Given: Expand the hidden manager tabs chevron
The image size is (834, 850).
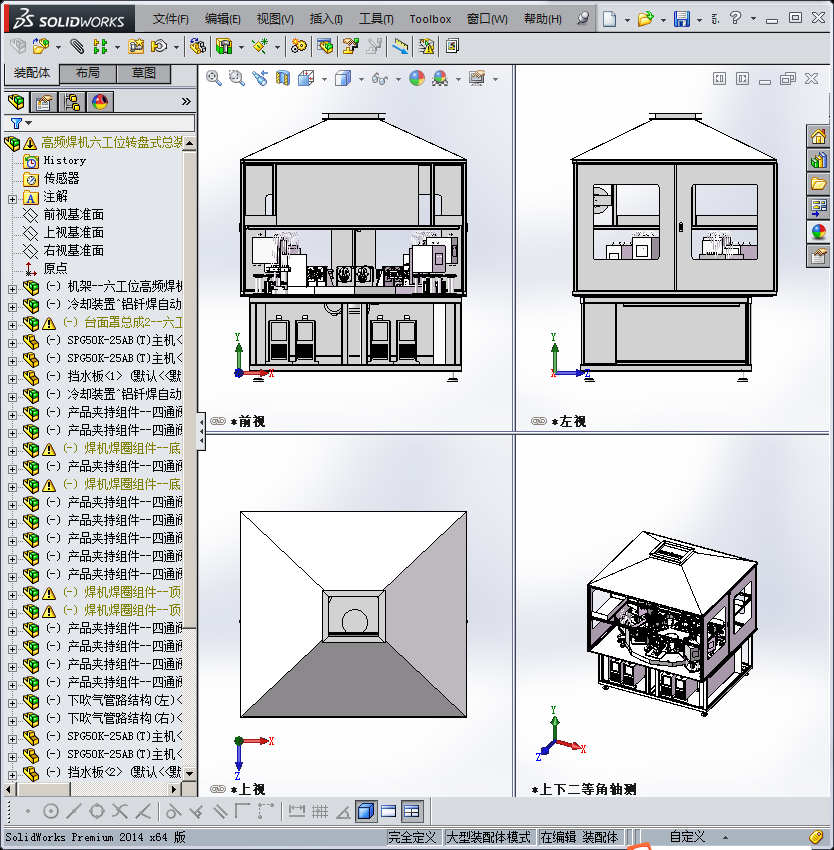Looking at the screenshot, I should click(x=186, y=101).
